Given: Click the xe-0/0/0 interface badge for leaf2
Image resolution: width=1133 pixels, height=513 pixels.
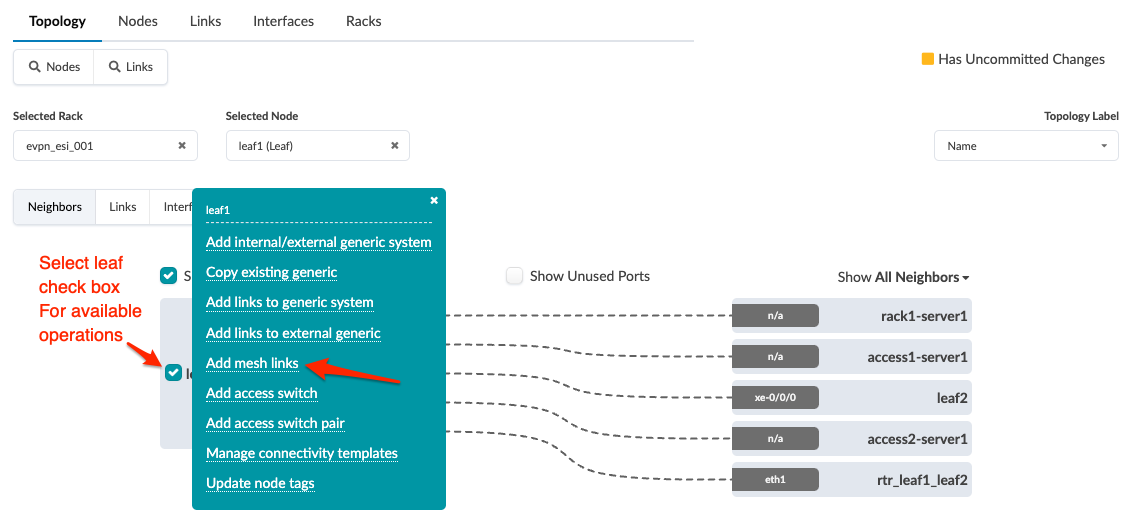Looking at the screenshot, I should (775, 398).
